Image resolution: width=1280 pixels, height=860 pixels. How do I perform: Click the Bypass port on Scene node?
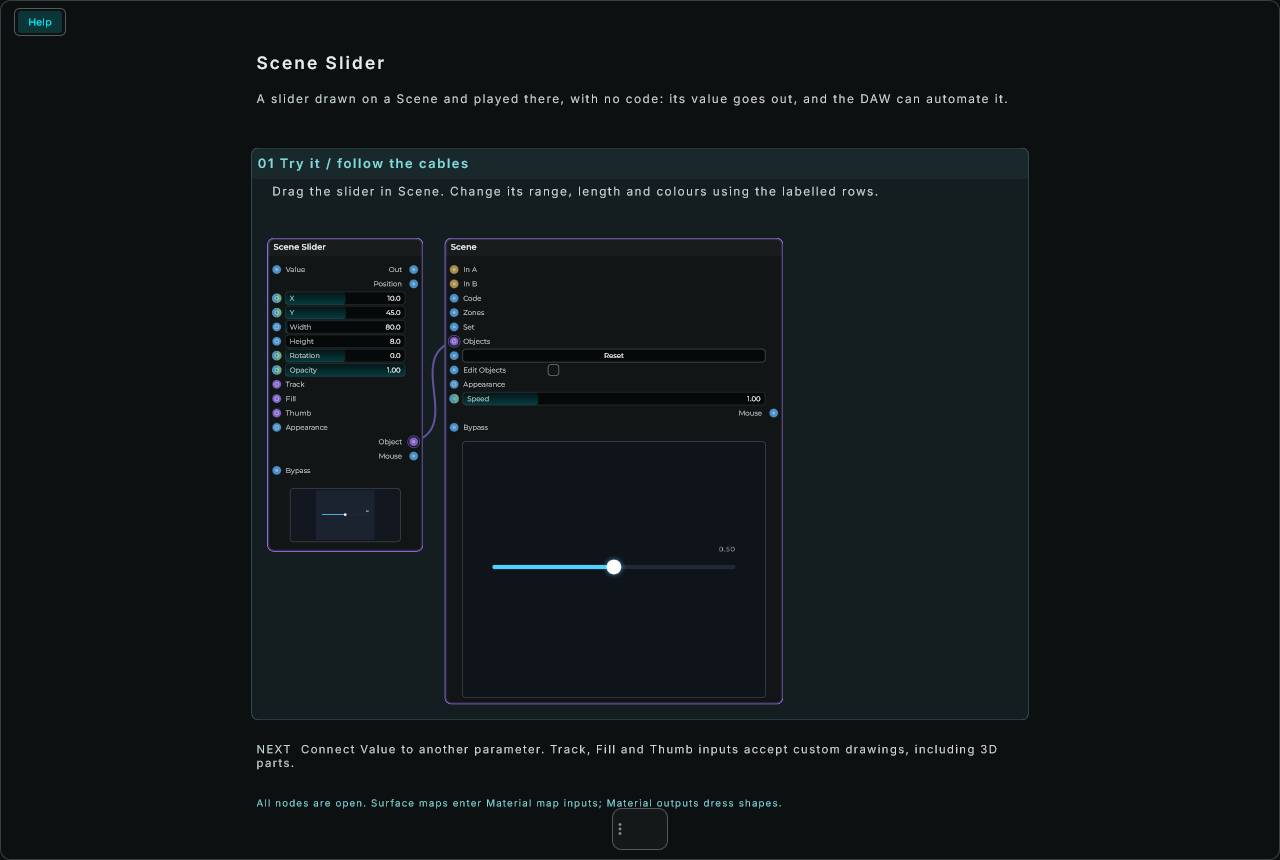[x=454, y=428]
